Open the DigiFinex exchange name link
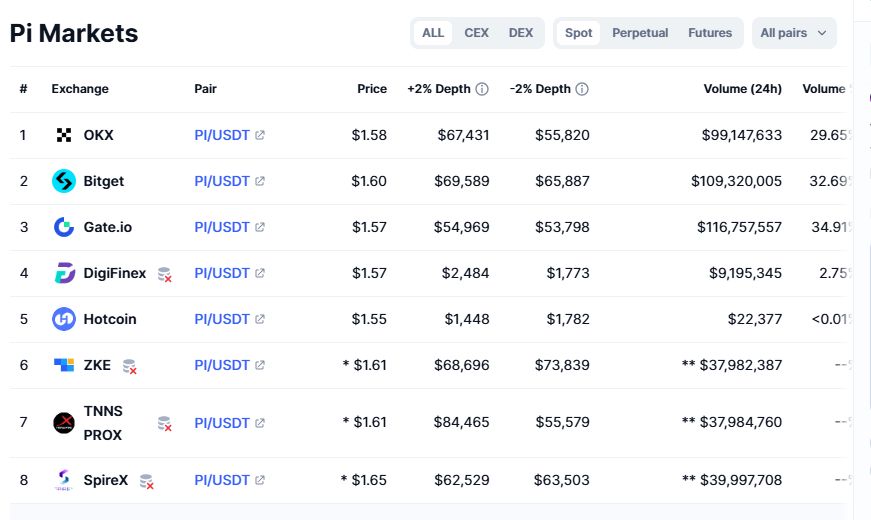Screen dimensions: 871x520 point(114,273)
